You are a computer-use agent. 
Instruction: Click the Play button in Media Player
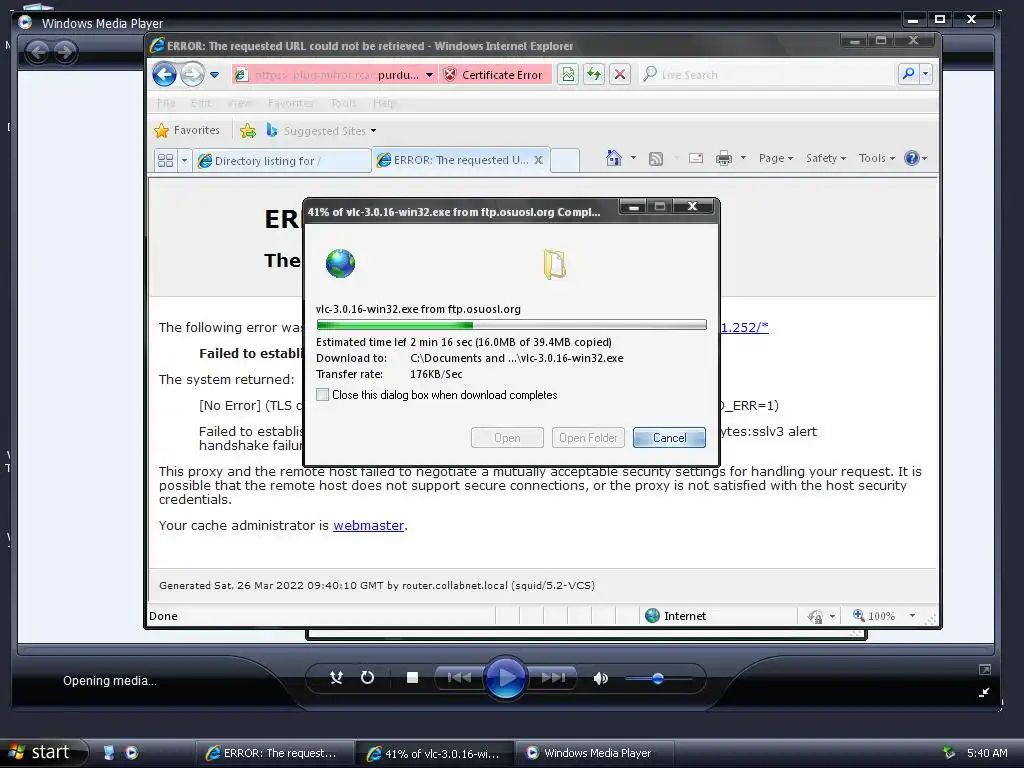[x=506, y=677]
